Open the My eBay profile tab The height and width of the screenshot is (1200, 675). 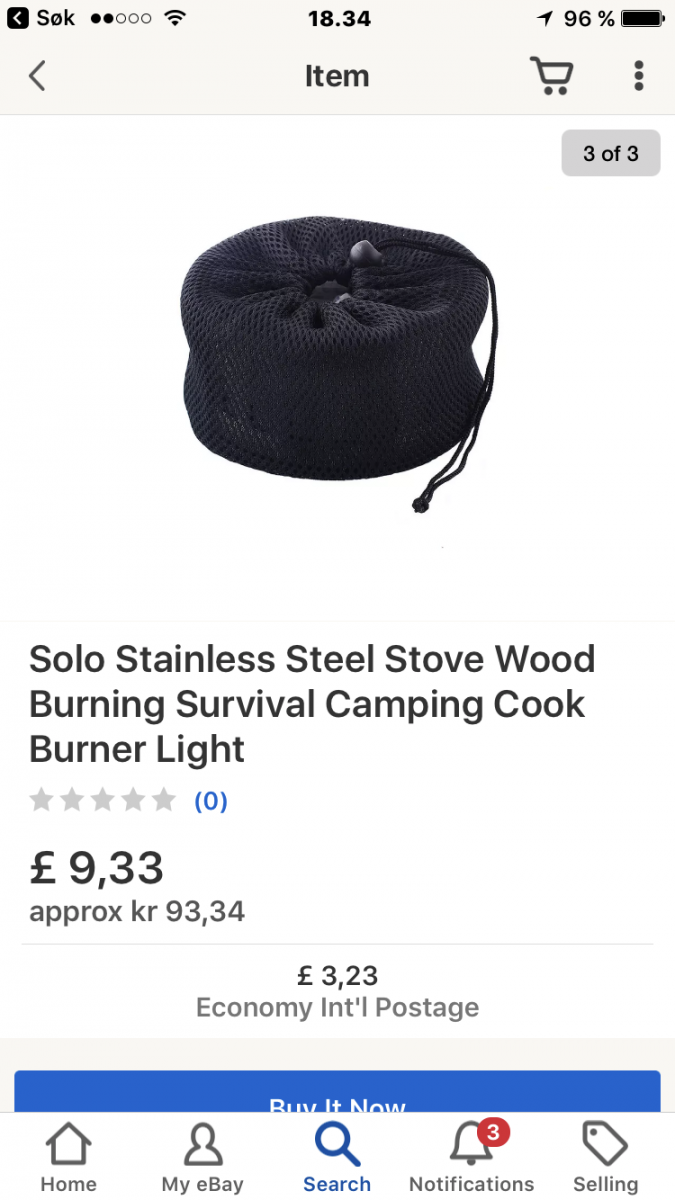click(203, 1157)
